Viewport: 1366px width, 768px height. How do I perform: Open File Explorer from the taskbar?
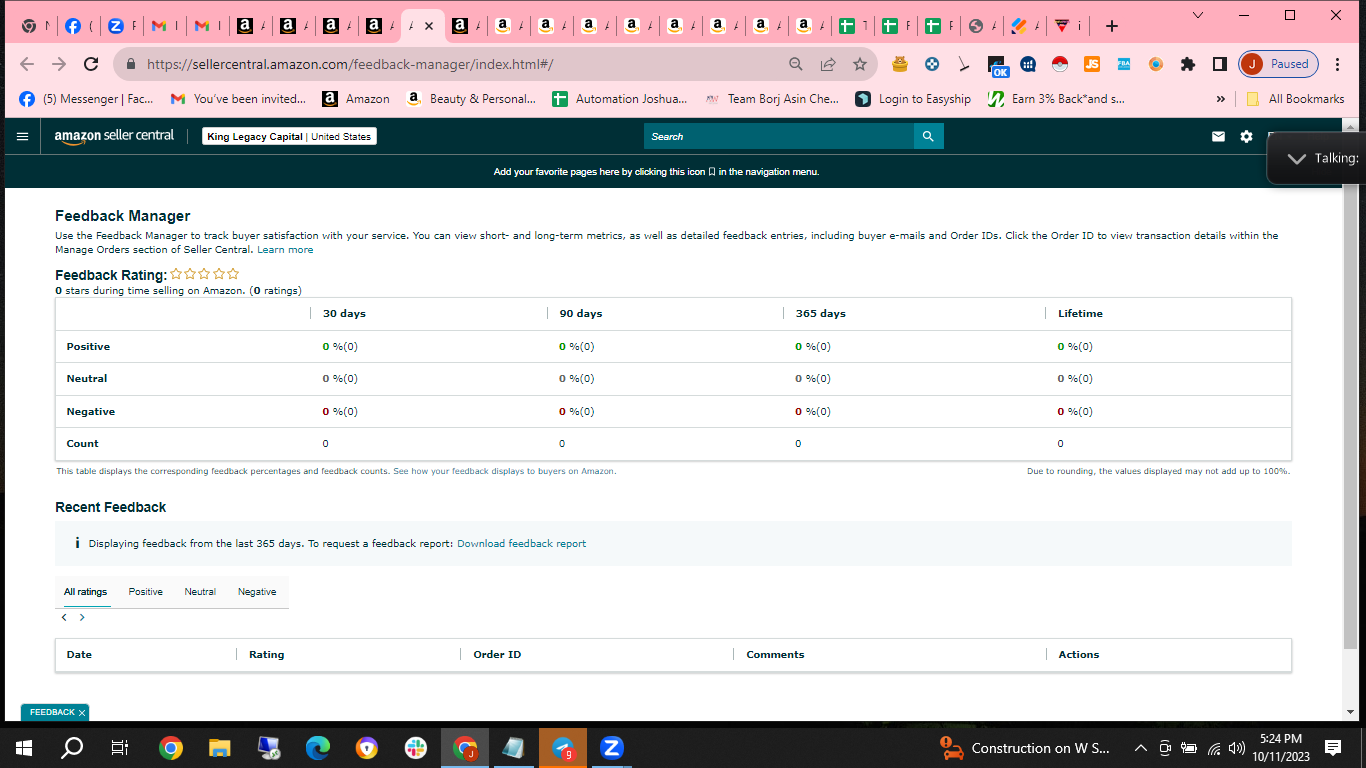(x=220, y=747)
